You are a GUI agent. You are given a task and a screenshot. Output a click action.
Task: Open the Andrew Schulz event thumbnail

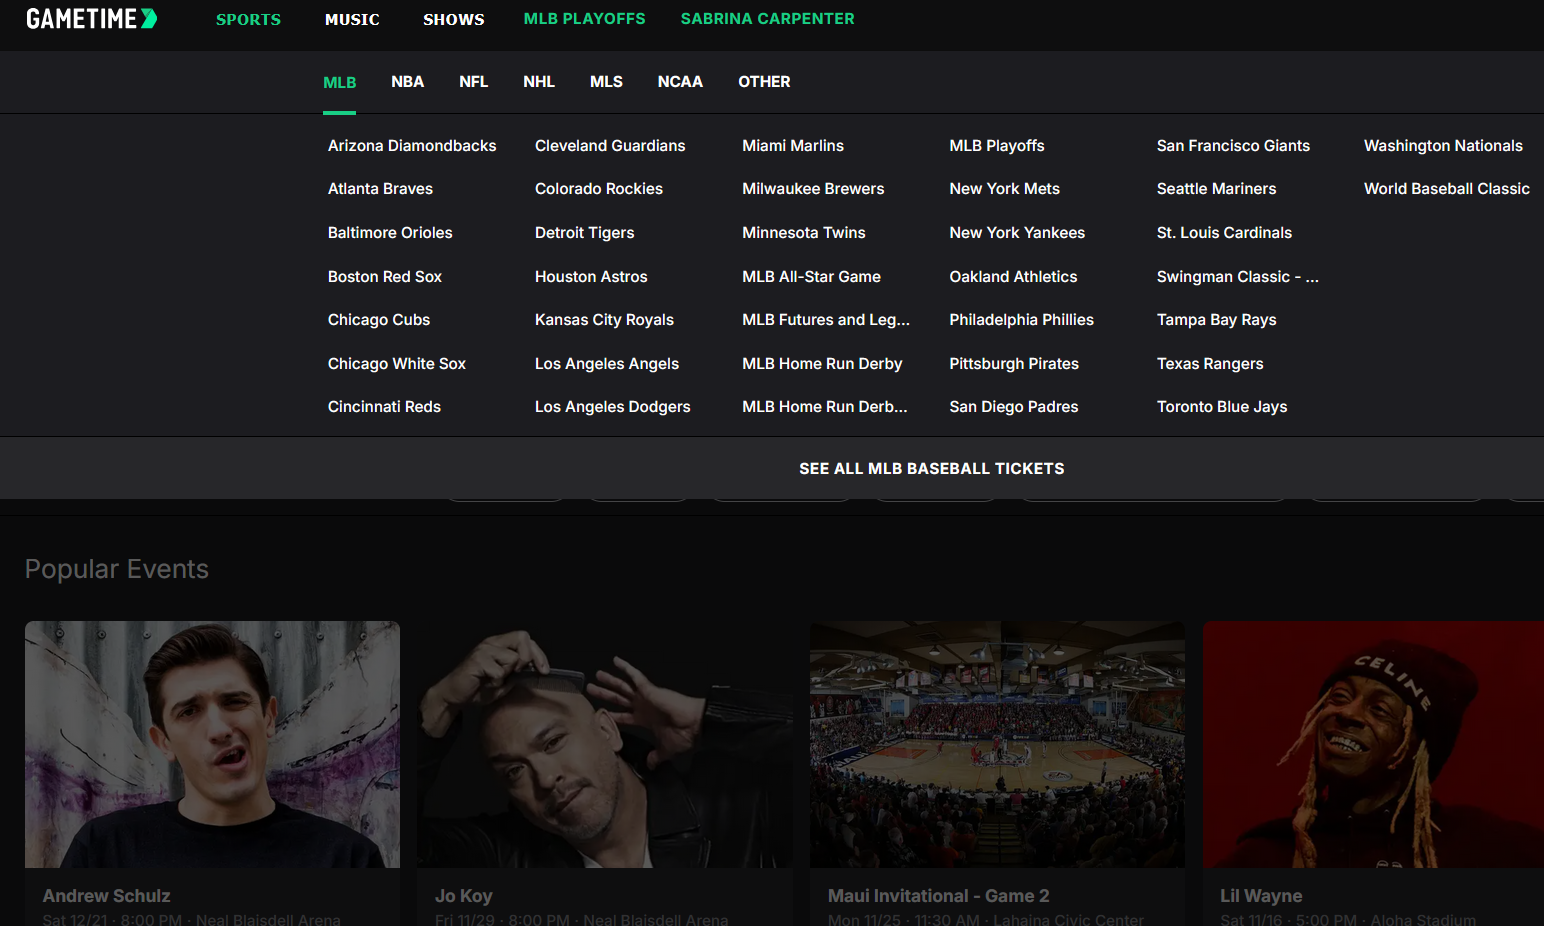point(212,744)
